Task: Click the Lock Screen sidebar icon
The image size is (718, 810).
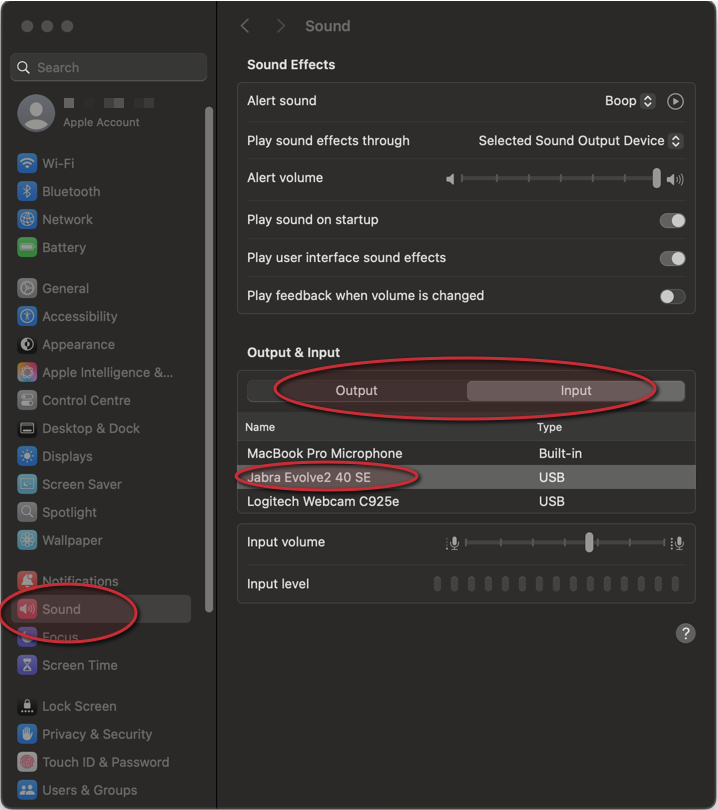Action: [x=25, y=706]
